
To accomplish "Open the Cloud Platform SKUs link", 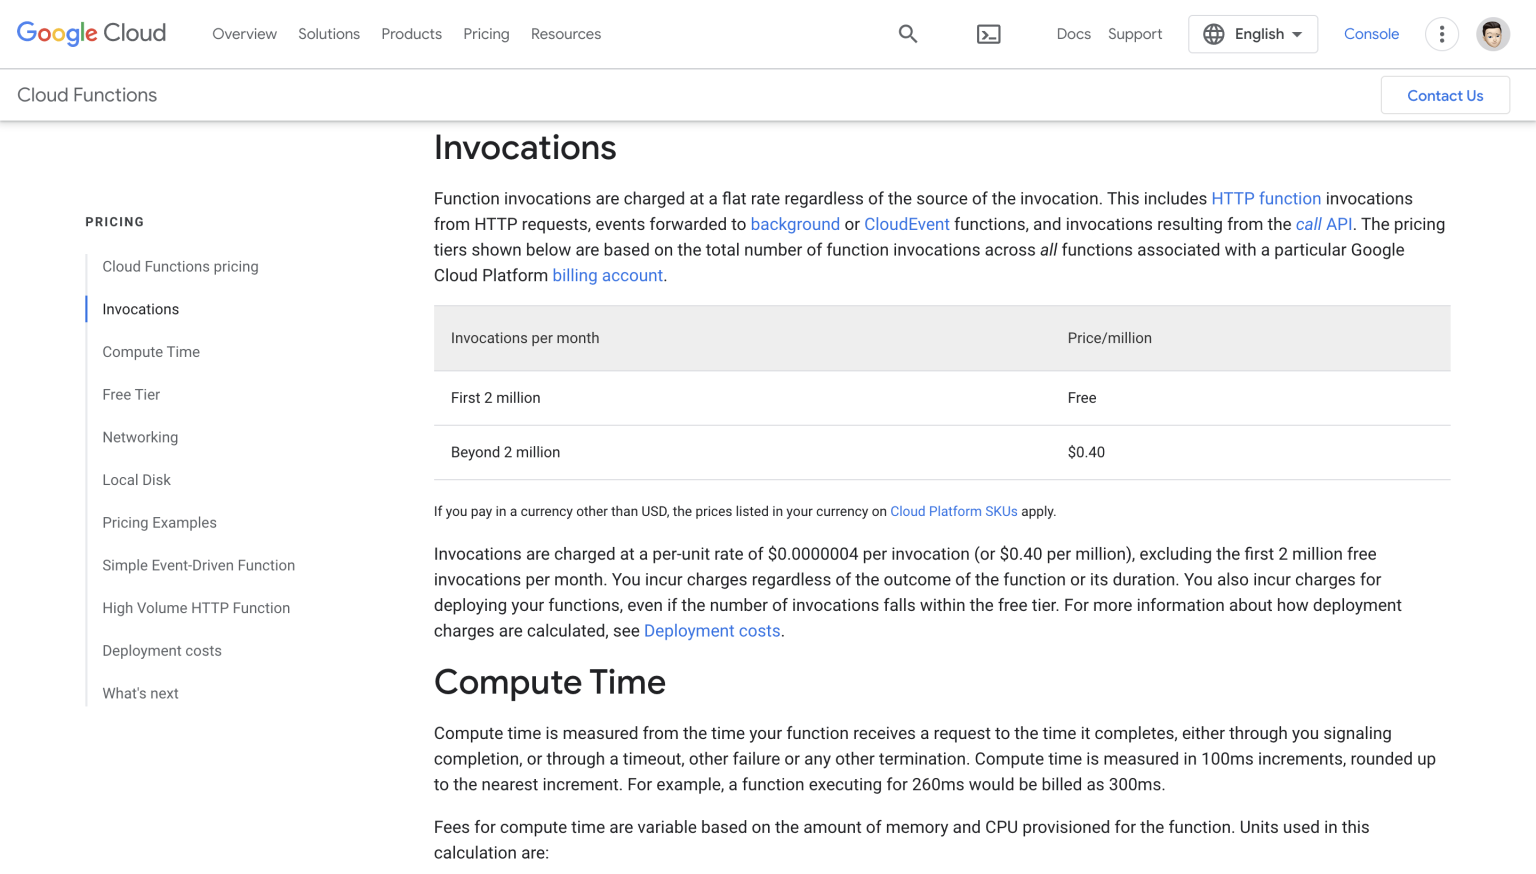I will 953,511.
